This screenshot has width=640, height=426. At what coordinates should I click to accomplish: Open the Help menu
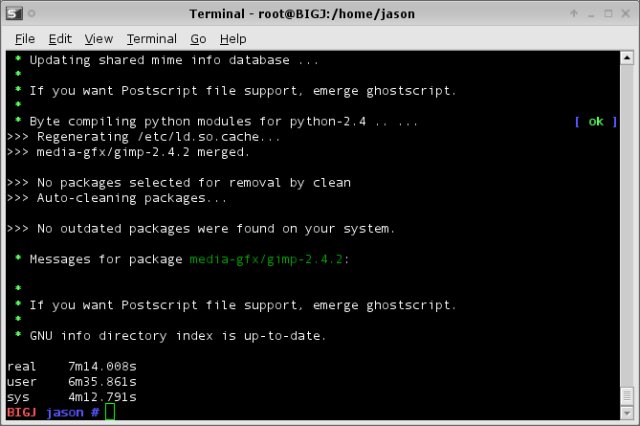tap(233, 39)
